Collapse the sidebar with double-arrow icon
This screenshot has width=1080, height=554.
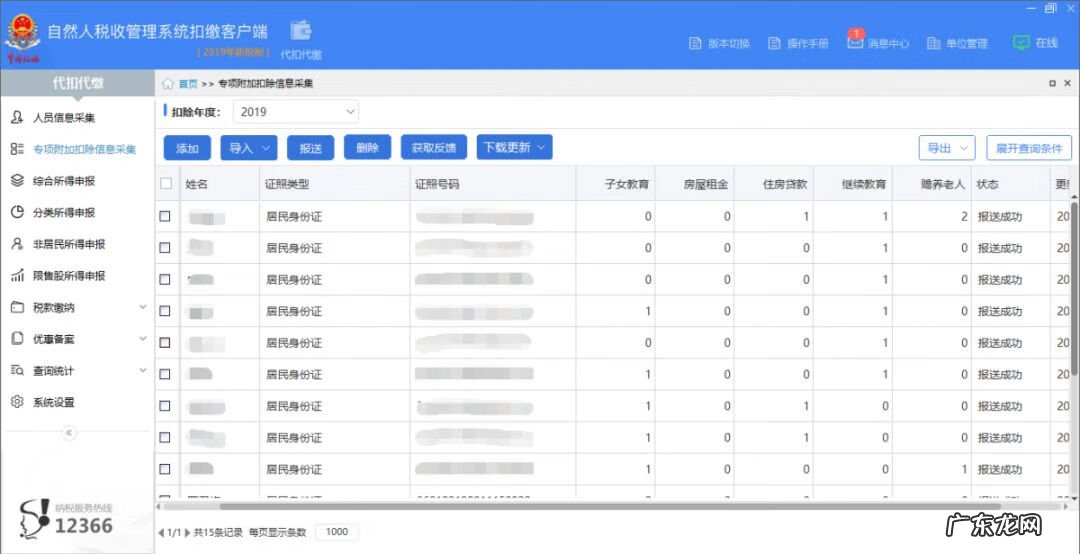69,433
